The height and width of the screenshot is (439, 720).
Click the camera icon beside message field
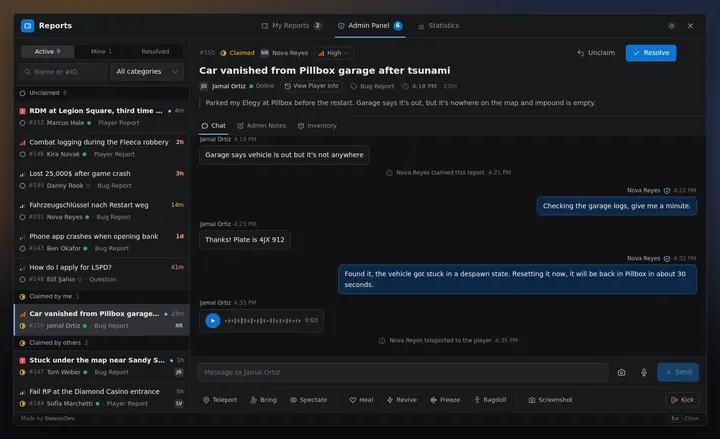coord(621,372)
